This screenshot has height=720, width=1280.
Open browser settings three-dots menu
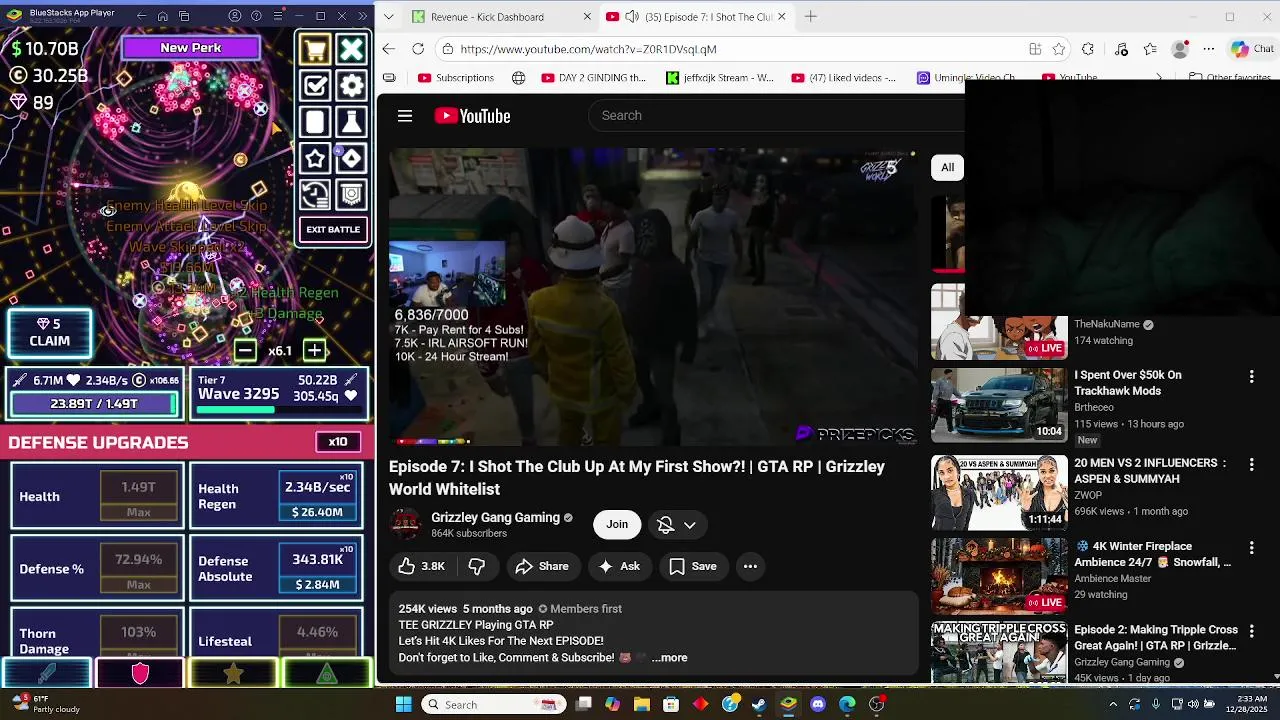coord(1209,49)
